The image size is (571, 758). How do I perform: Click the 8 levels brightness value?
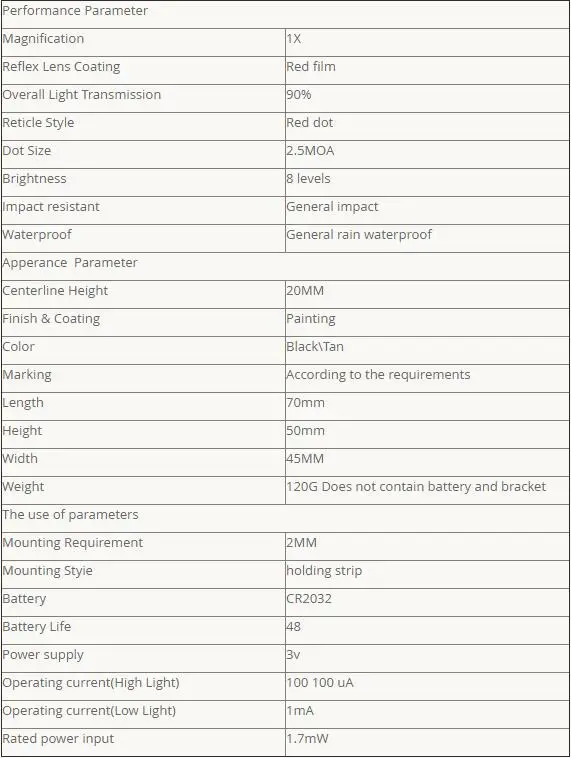point(308,179)
